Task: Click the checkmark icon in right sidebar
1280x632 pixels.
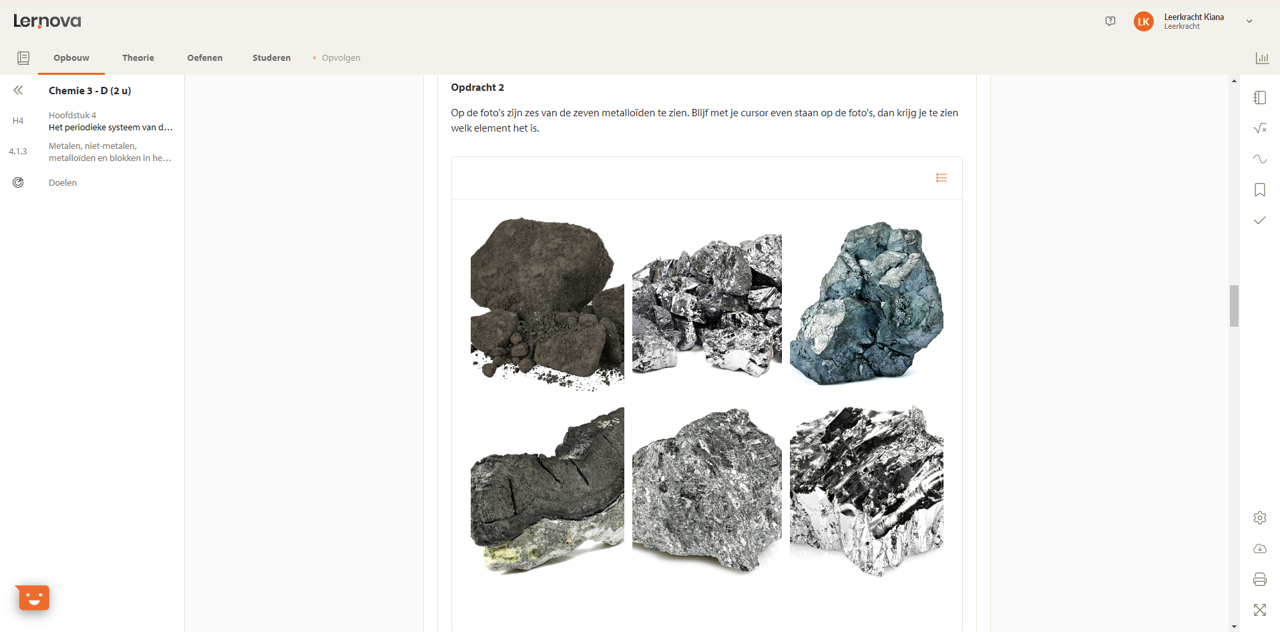Action: pos(1260,220)
